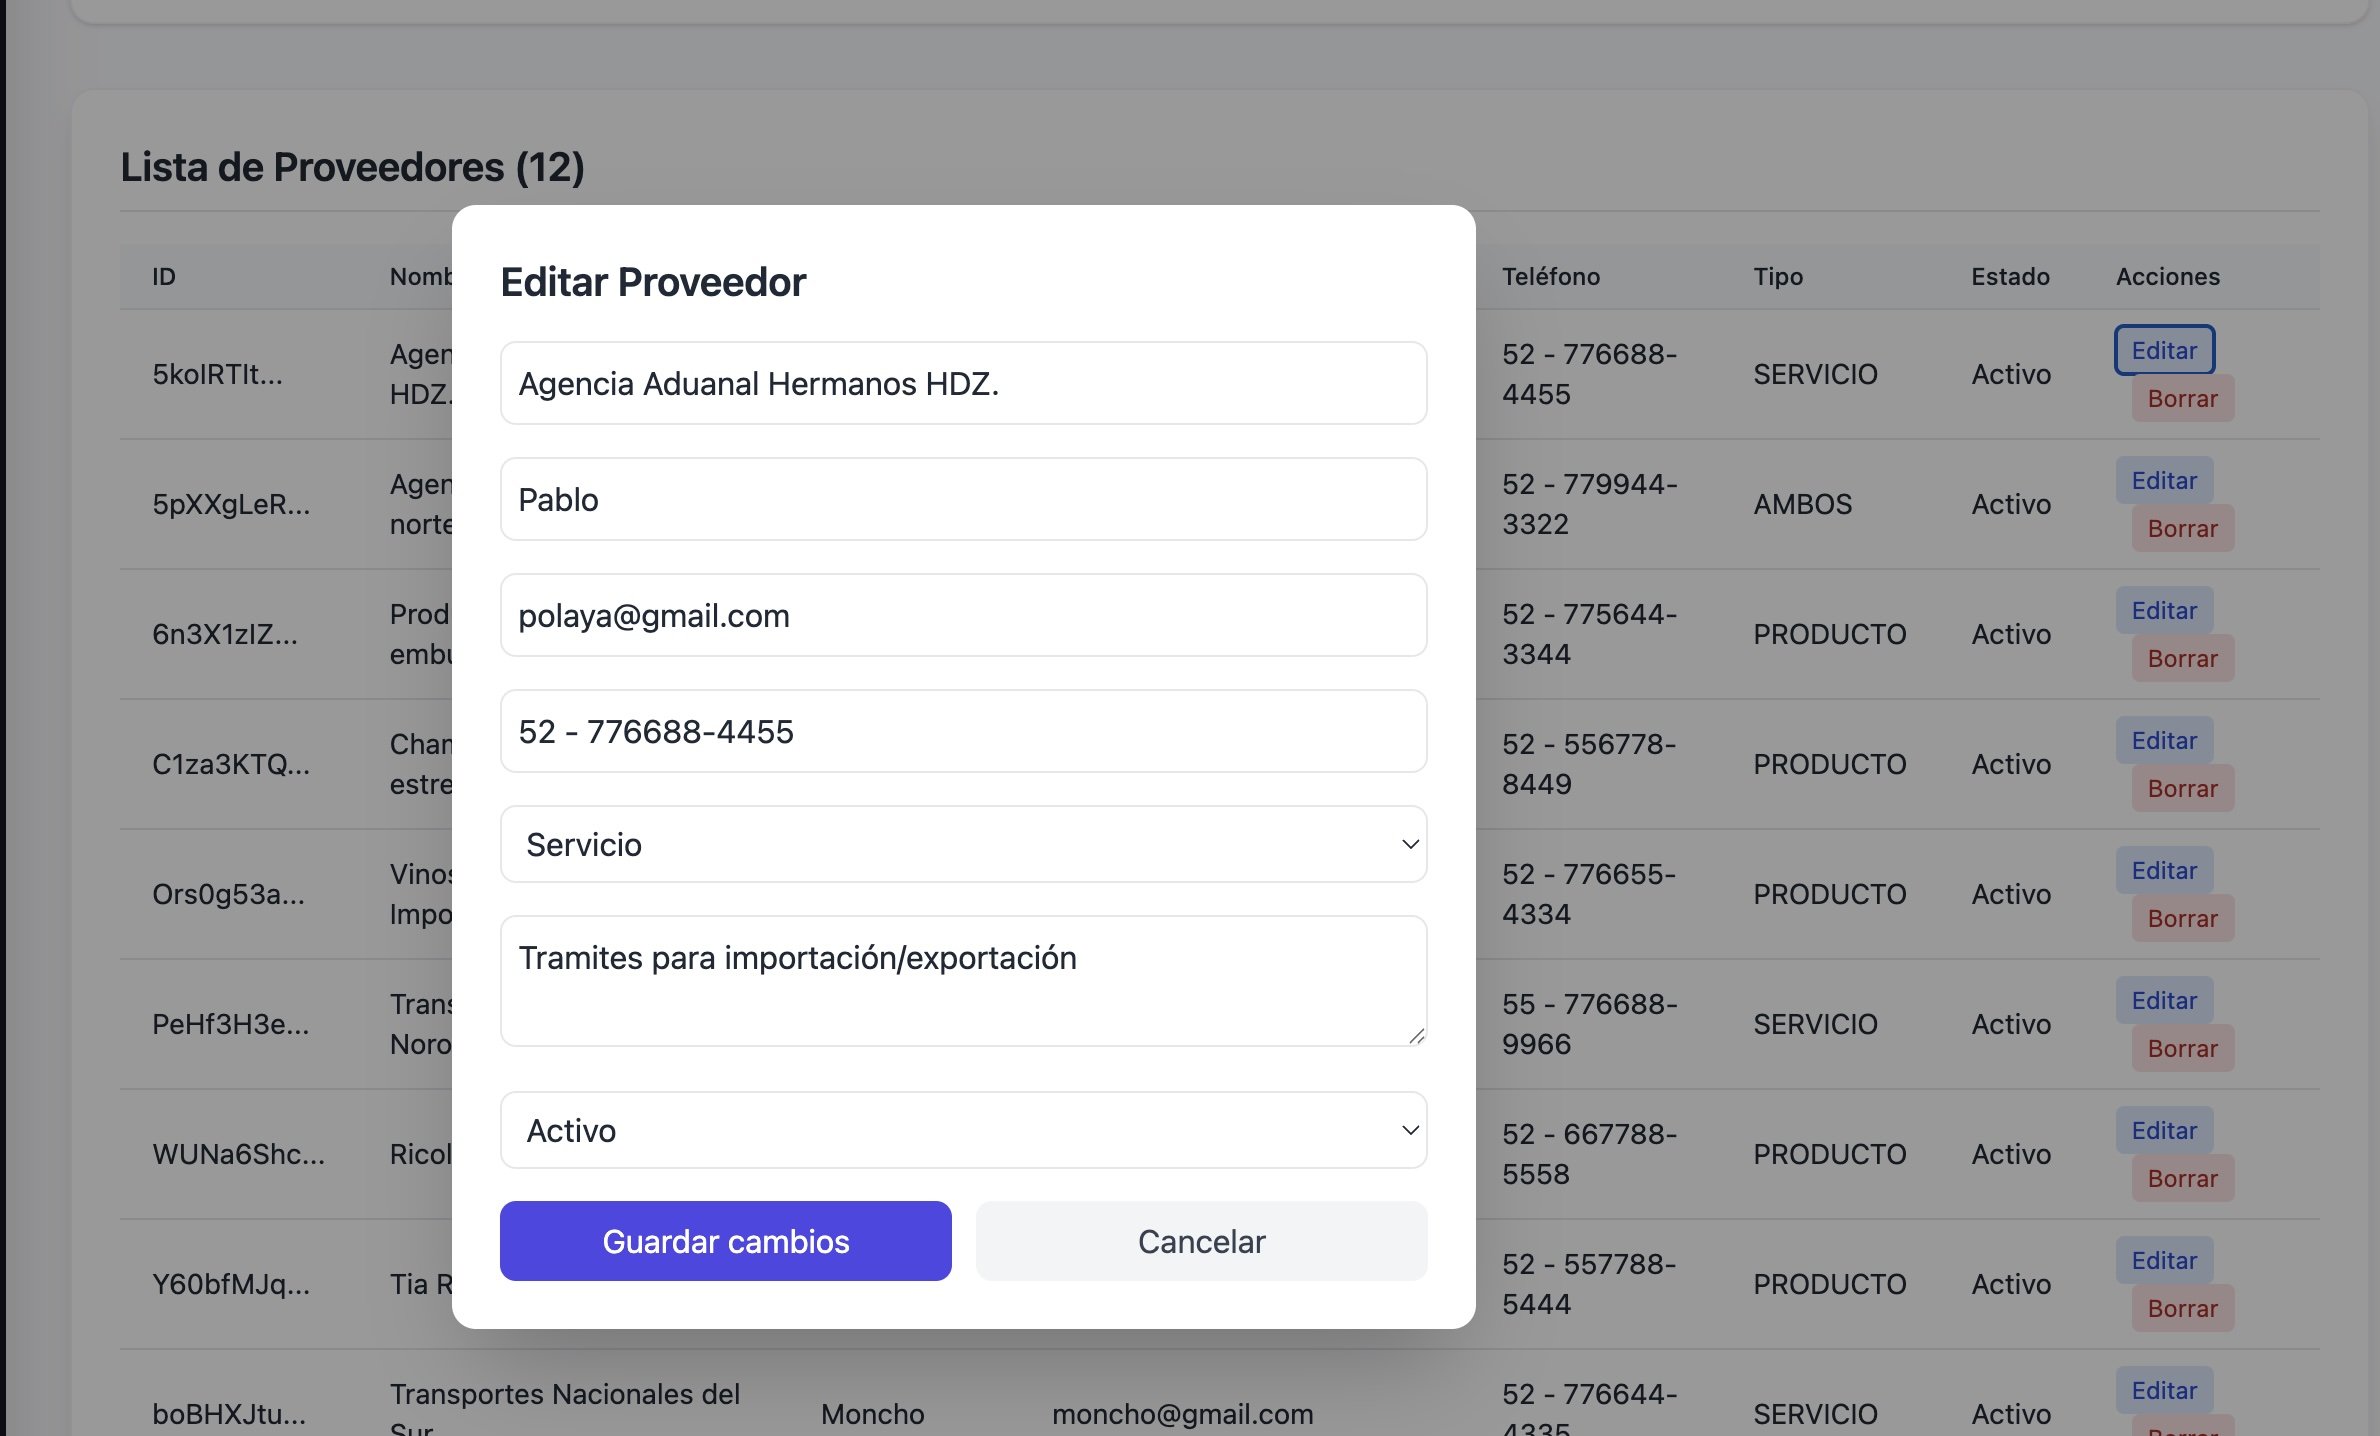Click the supplier name field Agencia Aduanal
The image size is (2380, 1436).
point(963,384)
